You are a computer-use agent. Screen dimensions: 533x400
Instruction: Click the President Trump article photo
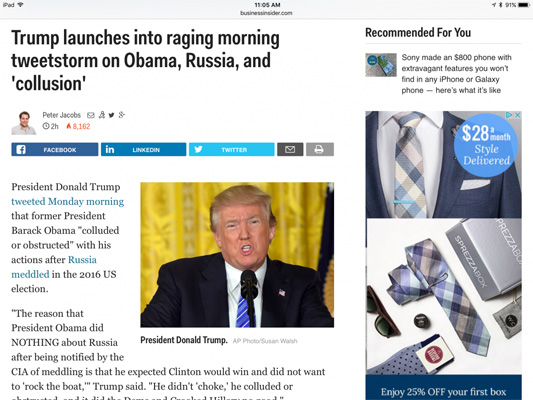click(237, 255)
